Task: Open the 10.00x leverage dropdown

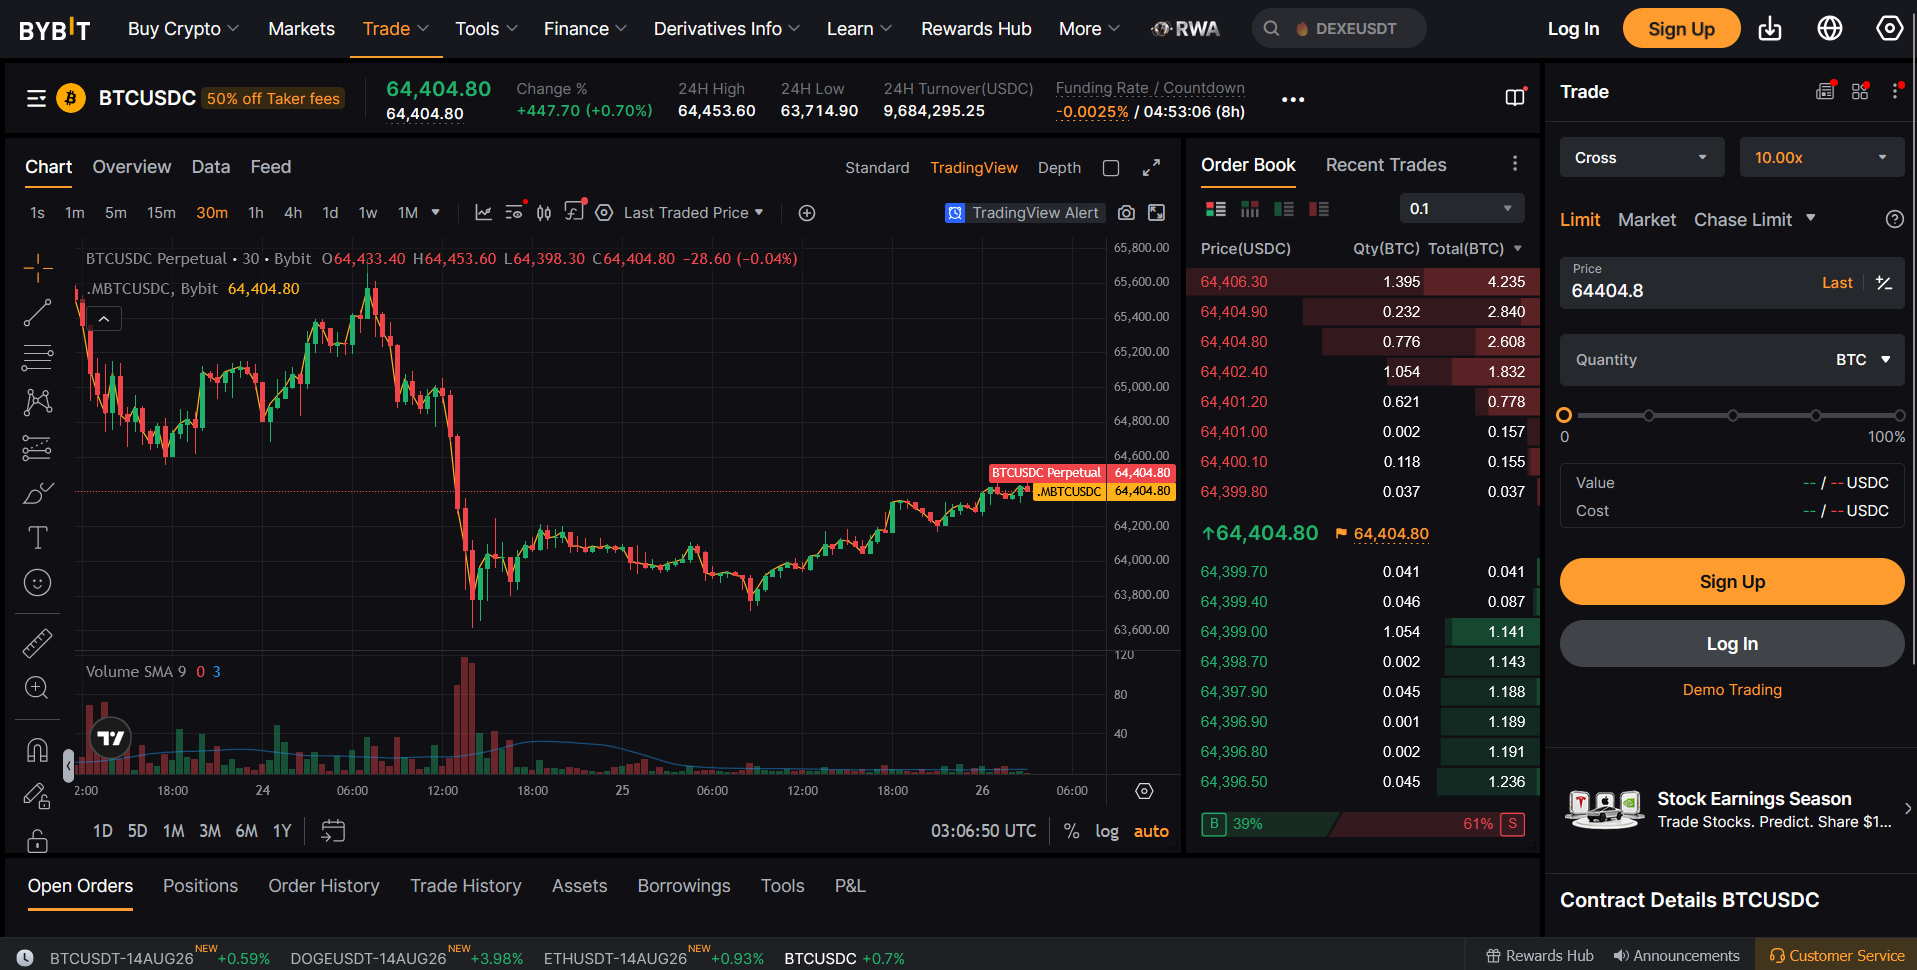Action: click(x=1822, y=158)
